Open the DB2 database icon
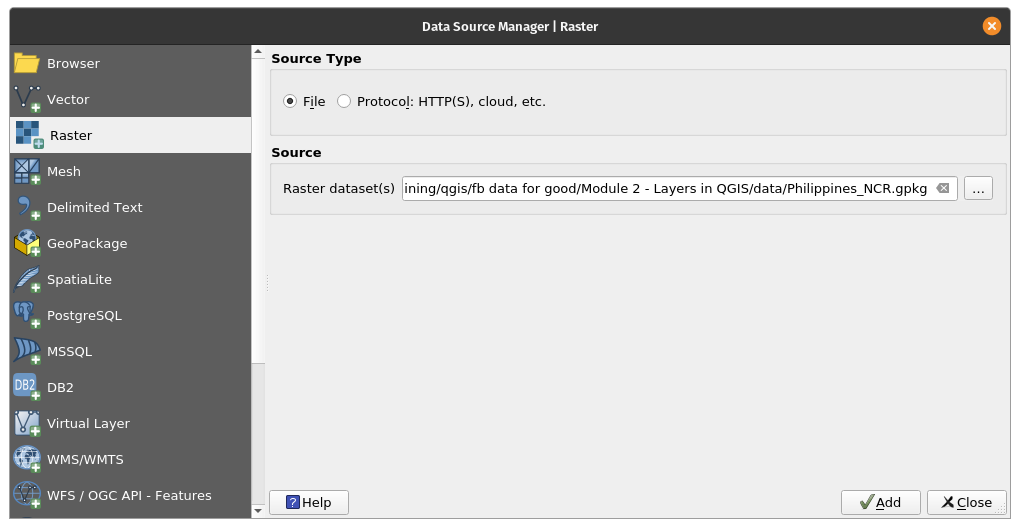This screenshot has height=528, width=1020. click(27, 387)
